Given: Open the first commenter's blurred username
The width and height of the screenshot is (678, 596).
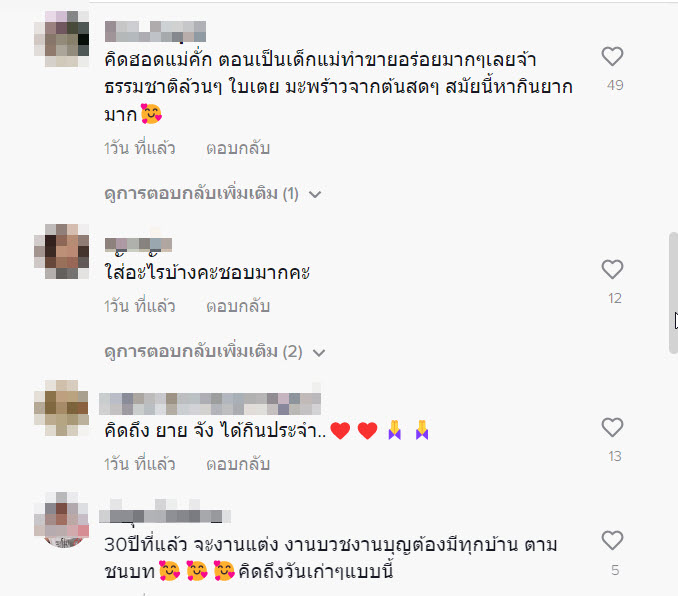Looking at the screenshot, I should (155, 32).
